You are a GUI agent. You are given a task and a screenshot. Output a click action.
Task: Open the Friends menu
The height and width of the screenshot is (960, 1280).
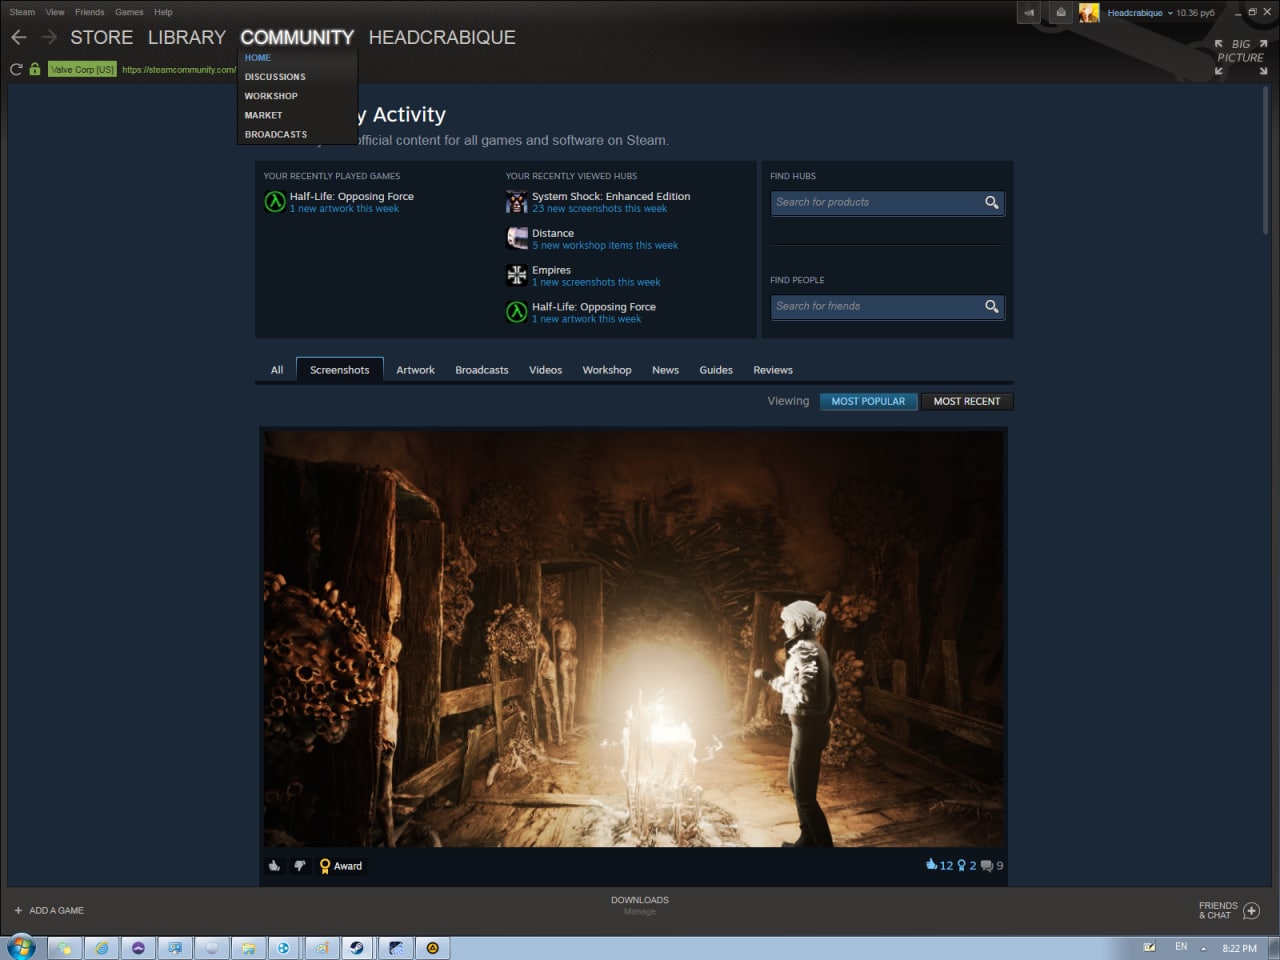click(x=90, y=12)
